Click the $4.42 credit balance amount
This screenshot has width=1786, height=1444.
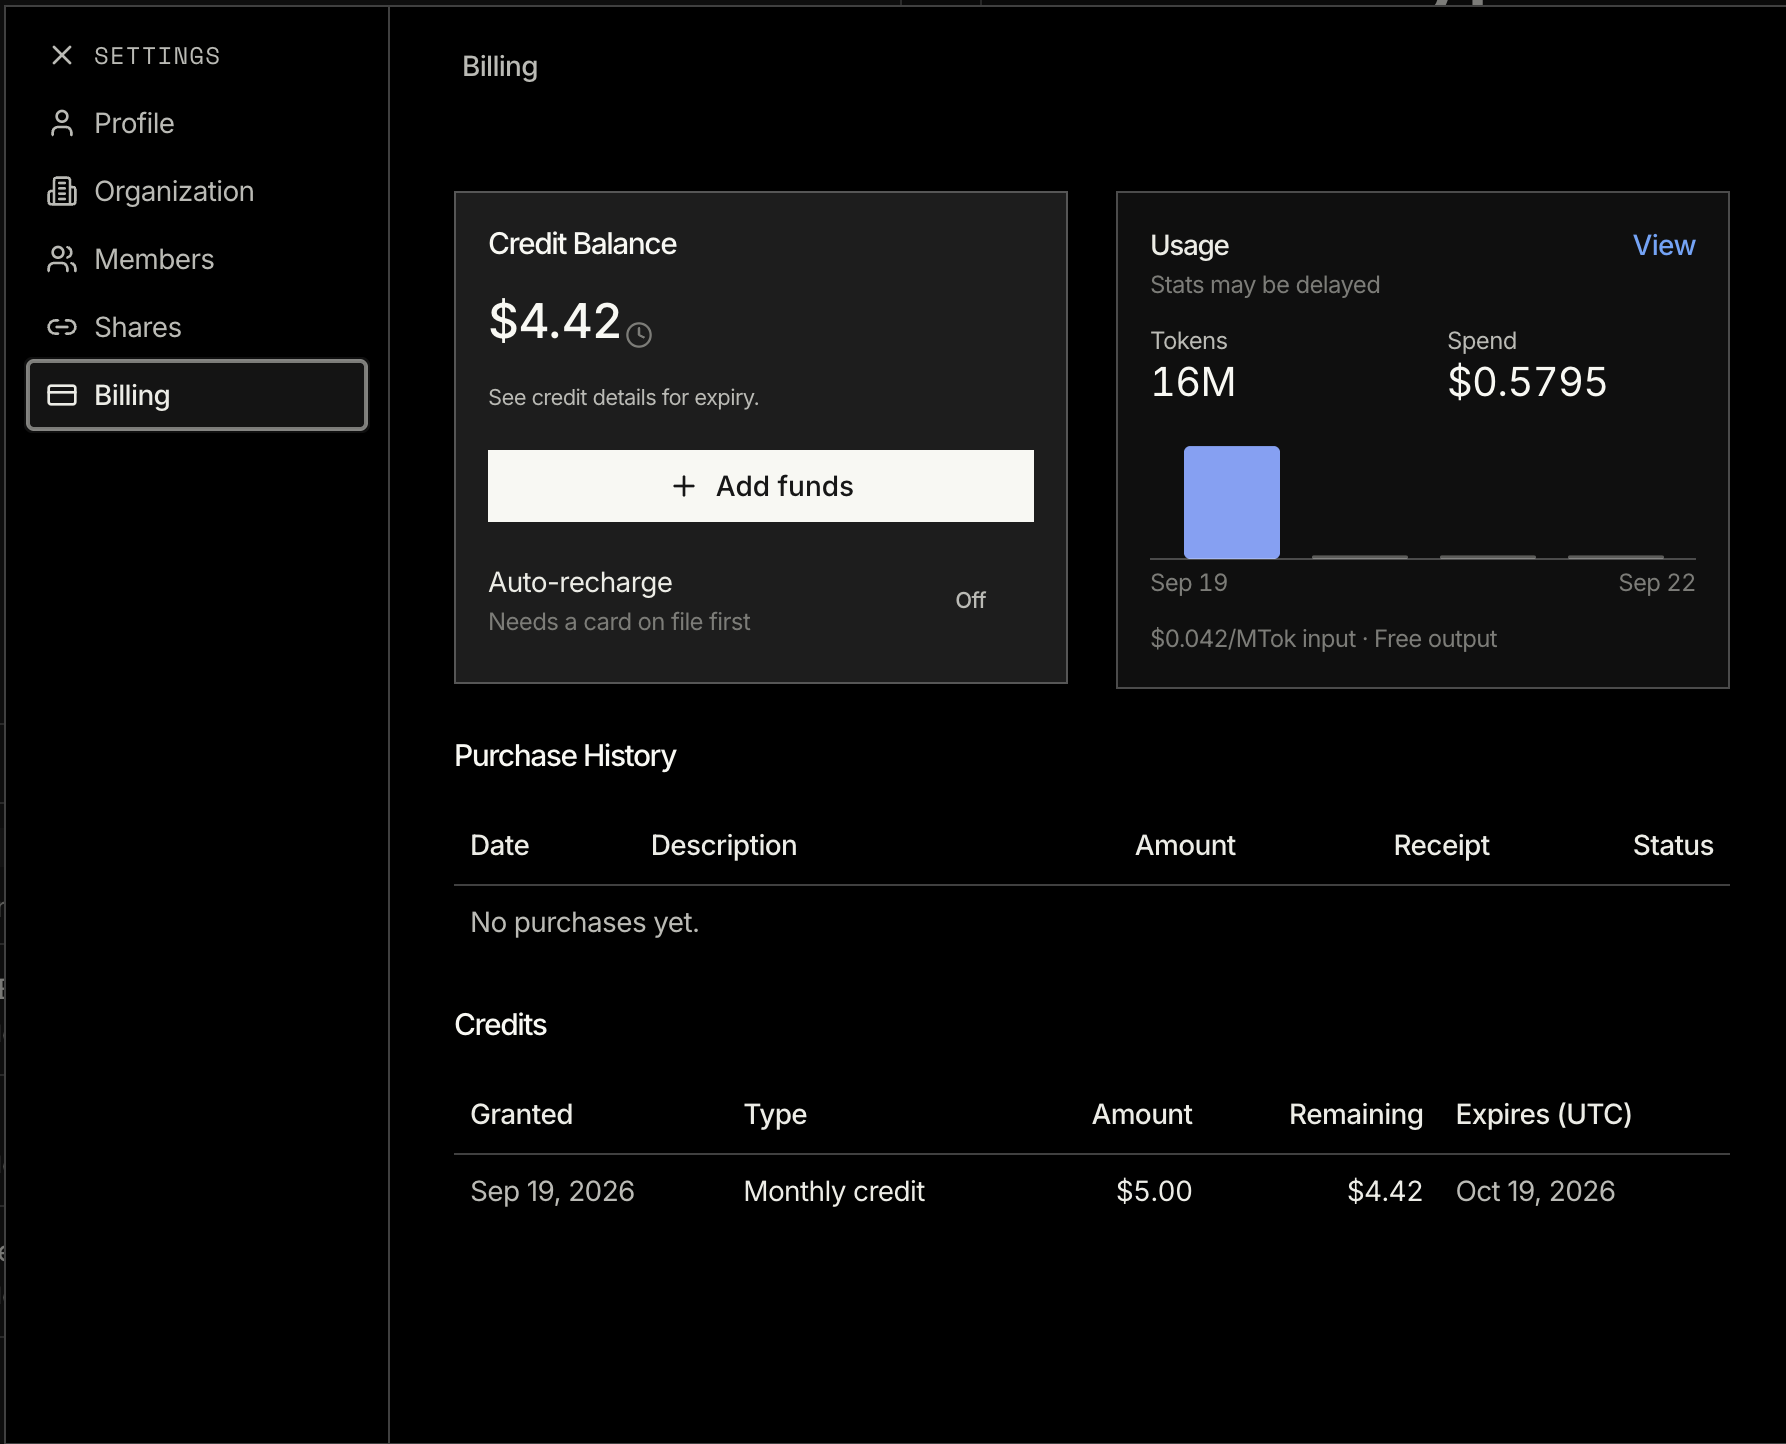(x=555, y=321)
